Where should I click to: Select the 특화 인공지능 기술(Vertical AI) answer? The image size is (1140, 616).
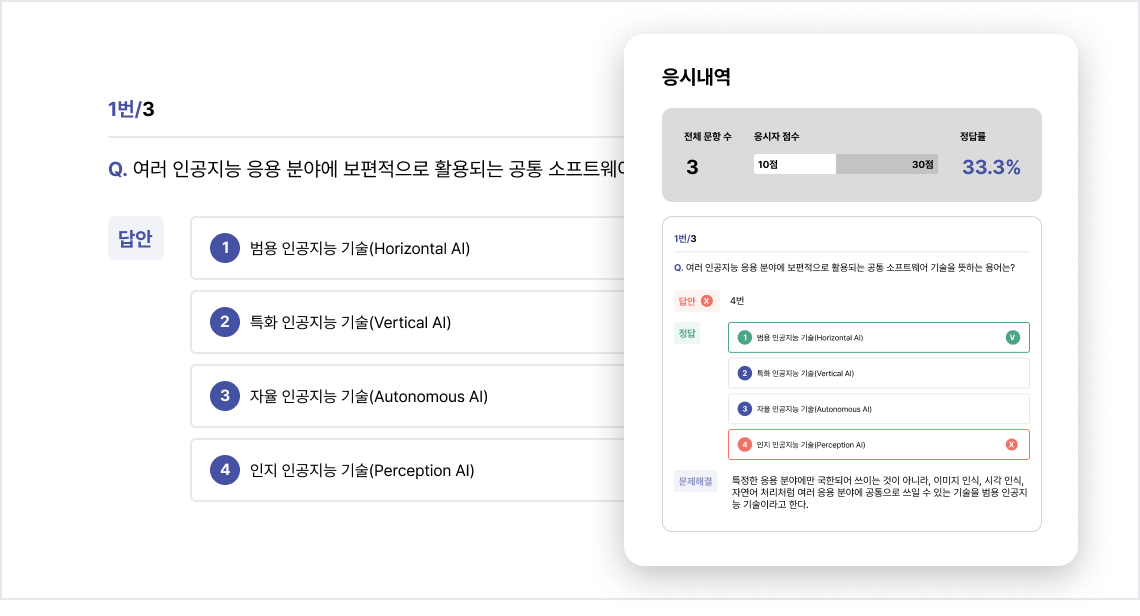400,322
